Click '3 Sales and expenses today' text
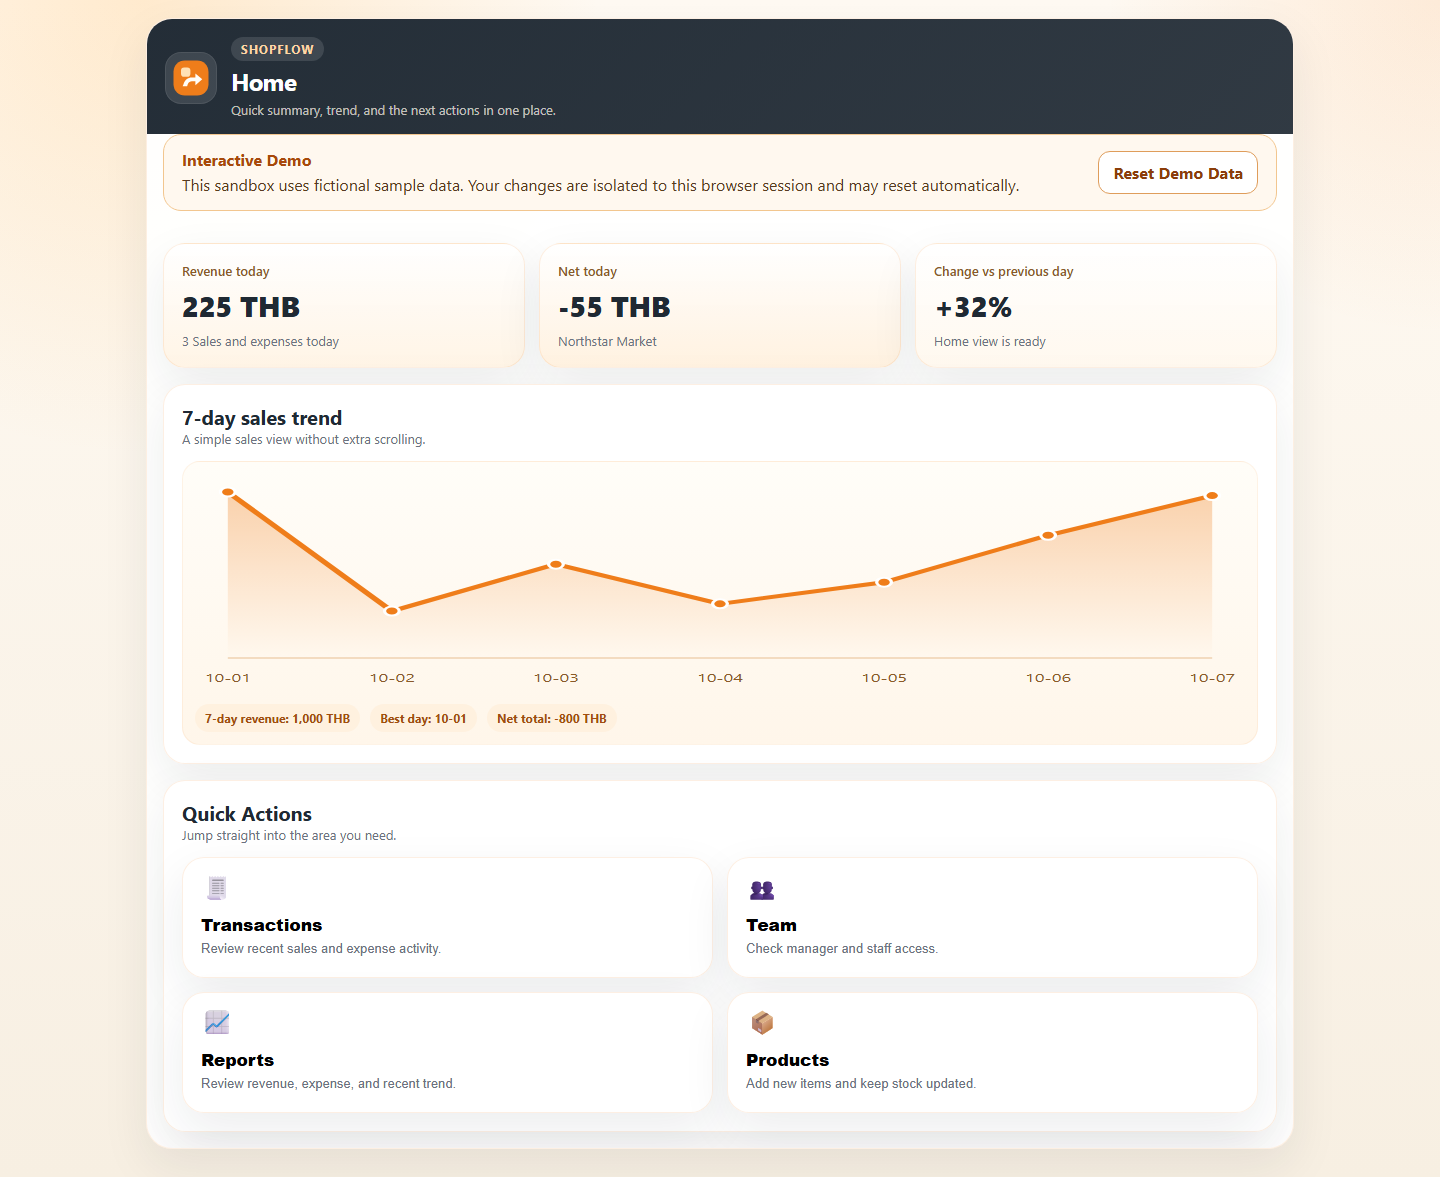Viewport: 1440px width, 1177px height. (x=260, y=342)
